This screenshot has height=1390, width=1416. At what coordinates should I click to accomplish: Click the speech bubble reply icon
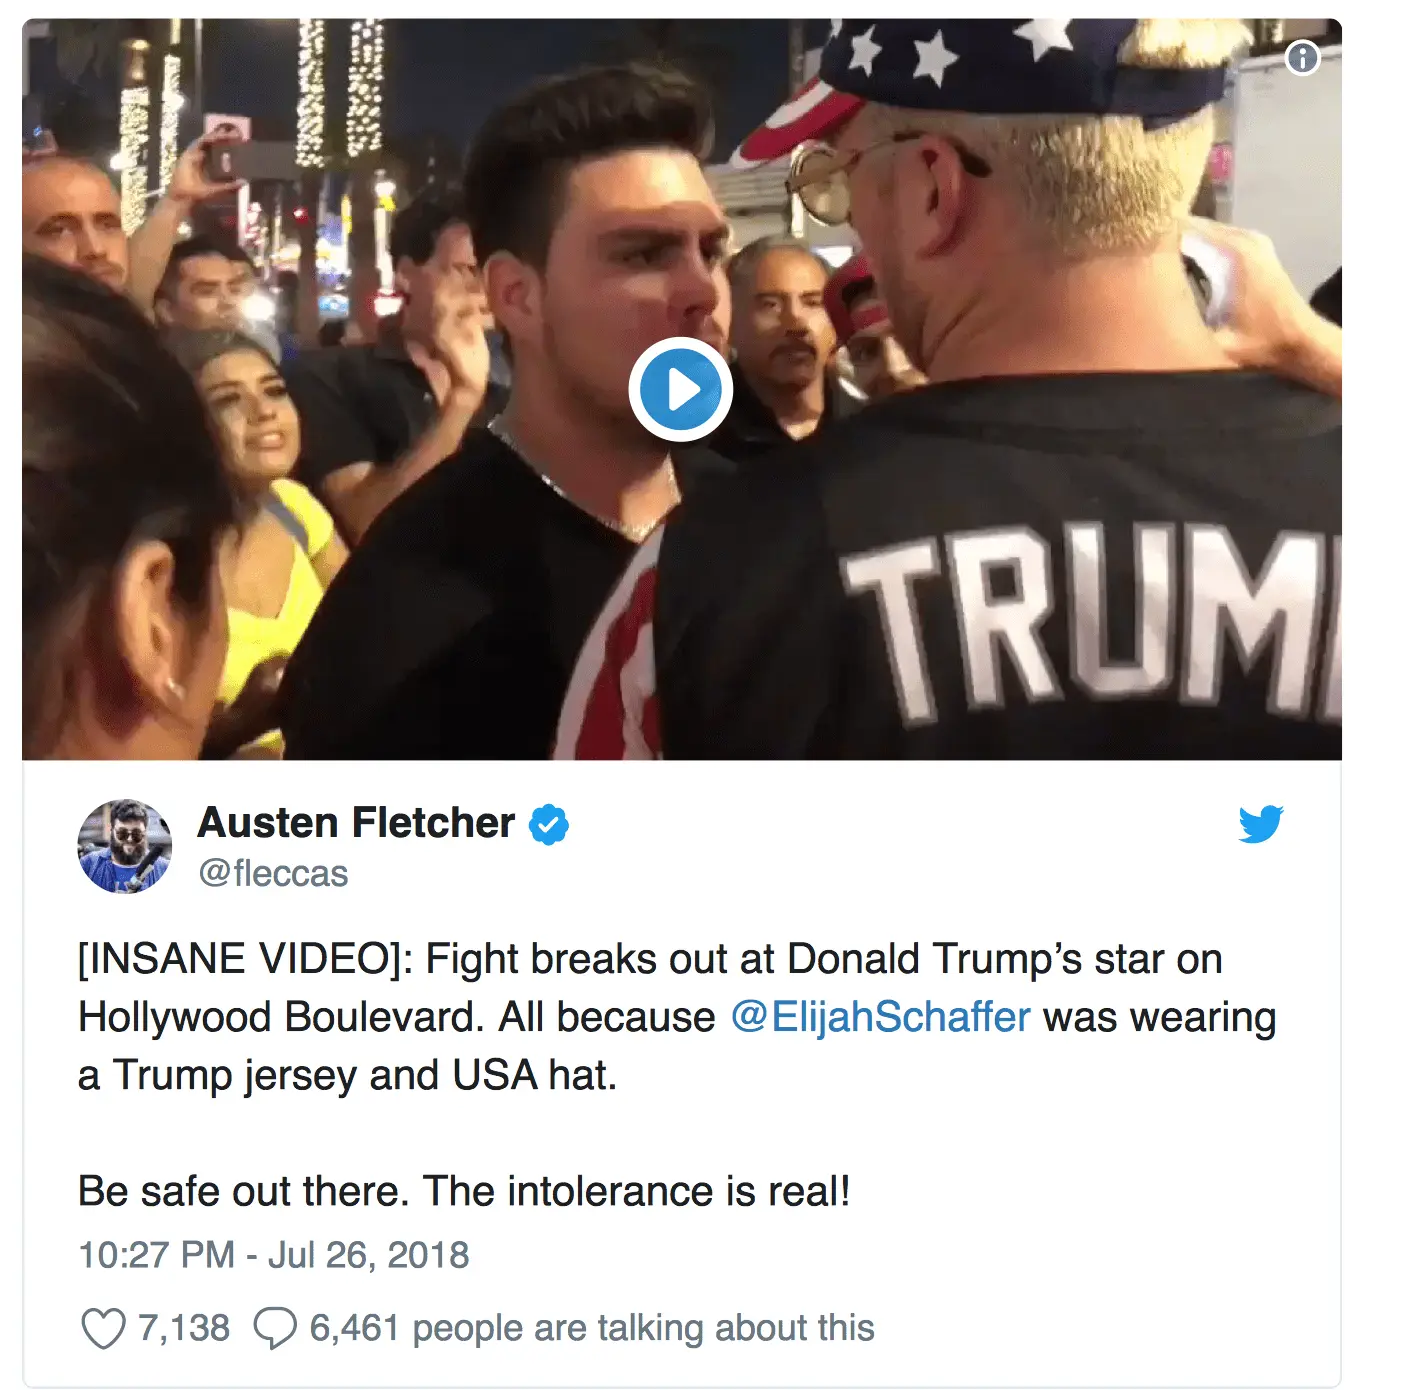(x=275, y=1328)
